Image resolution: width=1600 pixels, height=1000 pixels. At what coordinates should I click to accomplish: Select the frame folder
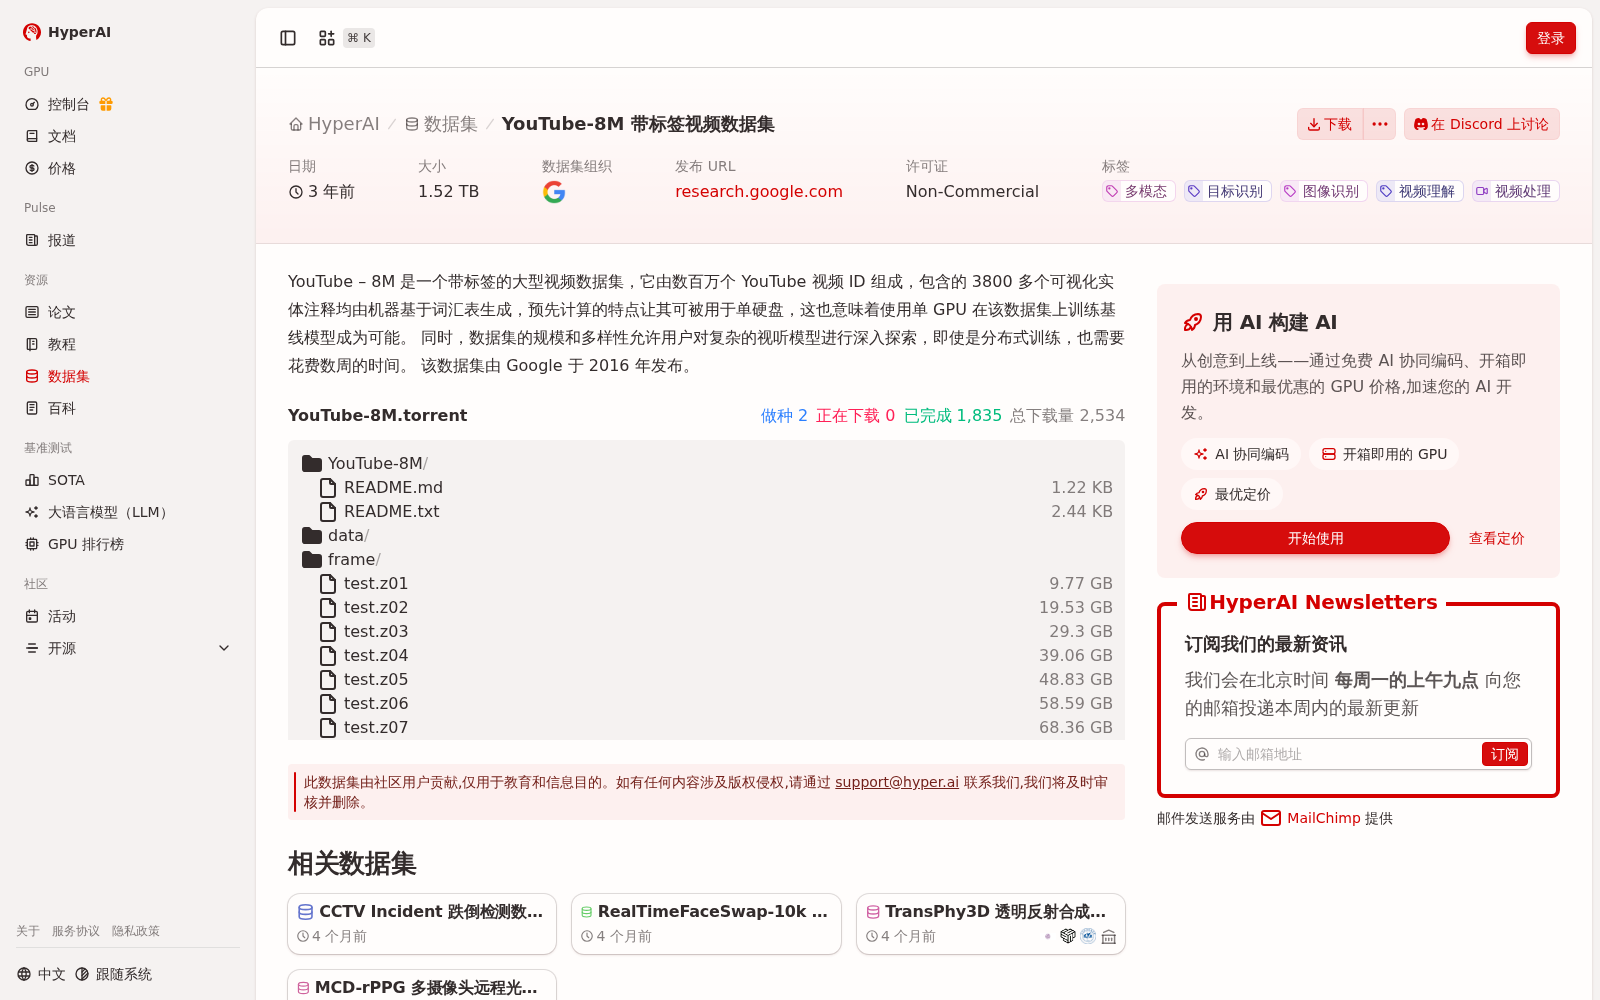341,559
